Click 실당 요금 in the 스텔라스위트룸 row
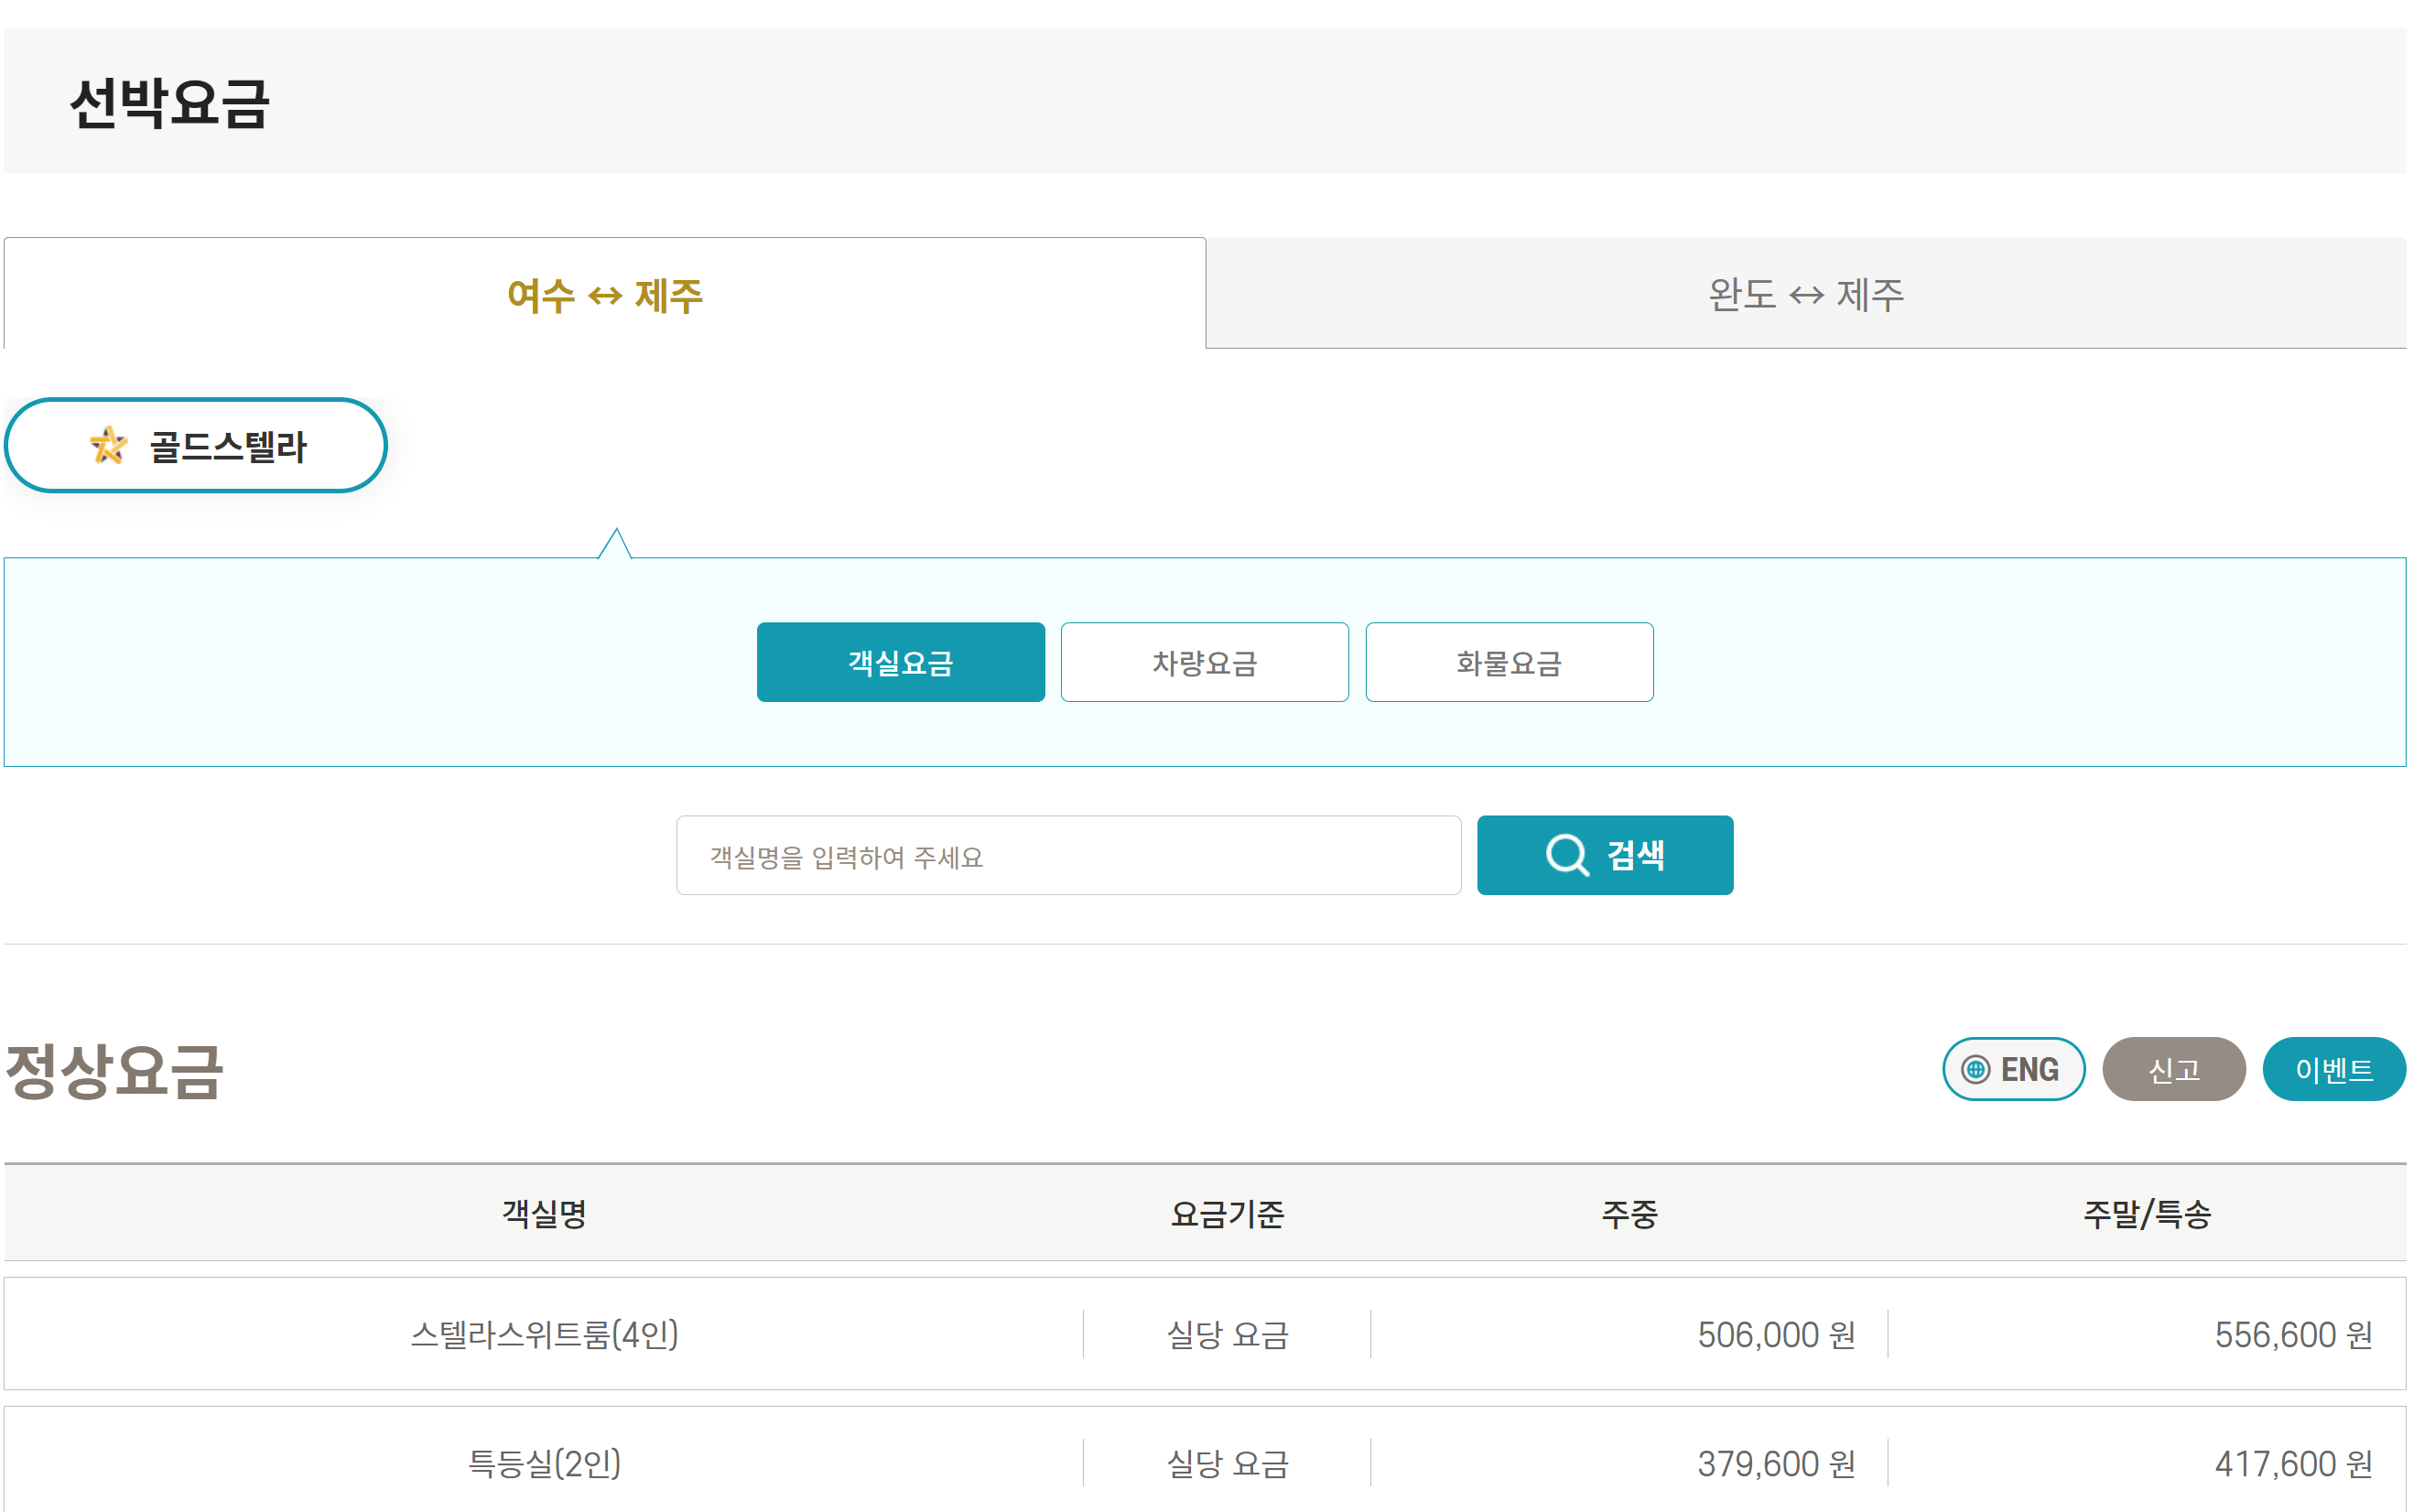Viewport: 2435px width, 1512px height. 1228,1335
